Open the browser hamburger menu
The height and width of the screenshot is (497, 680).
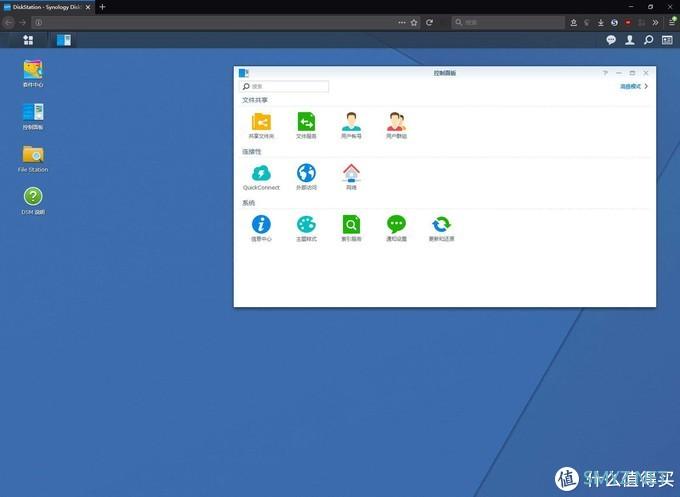[672, 21]
